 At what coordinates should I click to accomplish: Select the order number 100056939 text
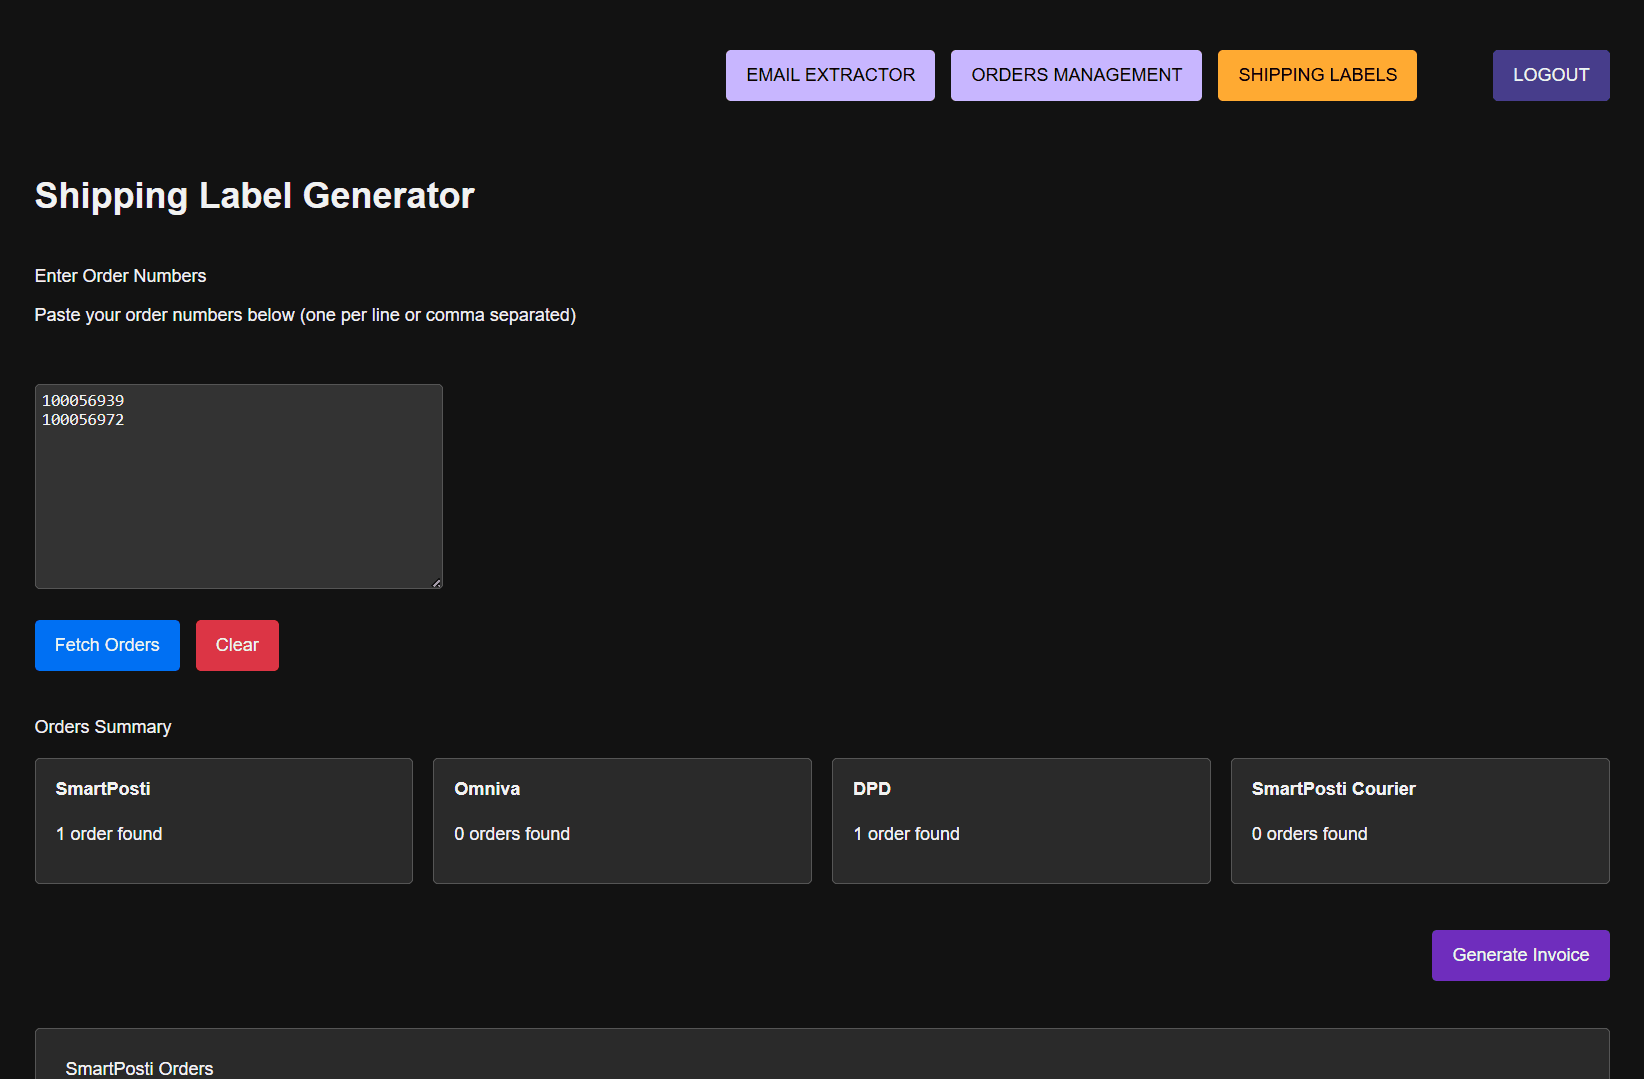coord(83,399)
